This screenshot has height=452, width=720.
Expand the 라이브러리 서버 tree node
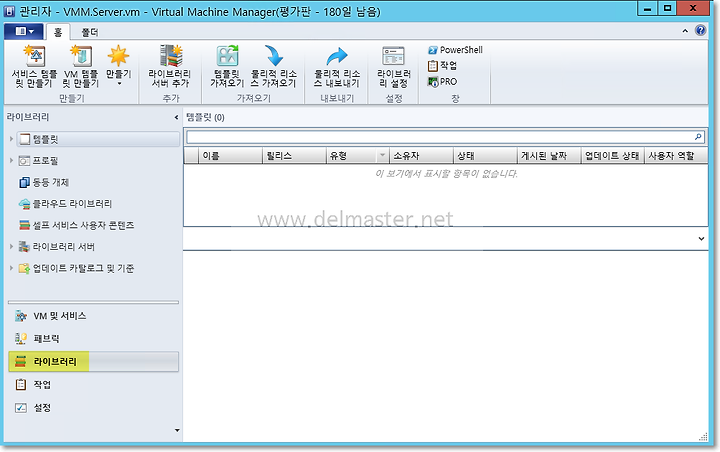click(x=11, y=246)
